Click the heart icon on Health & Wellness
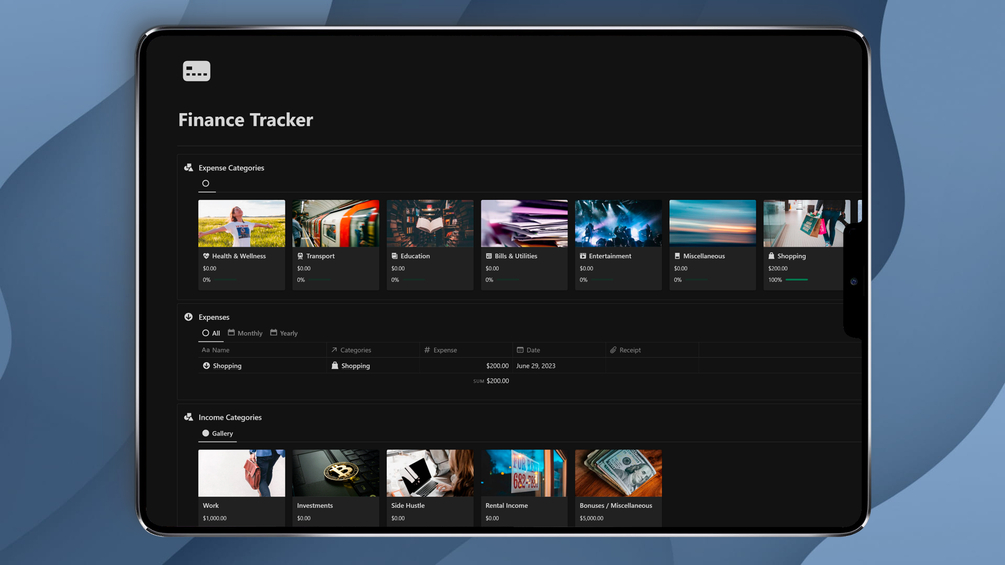Viewport: 1005px width, 565px height. [x=206, y=256]
